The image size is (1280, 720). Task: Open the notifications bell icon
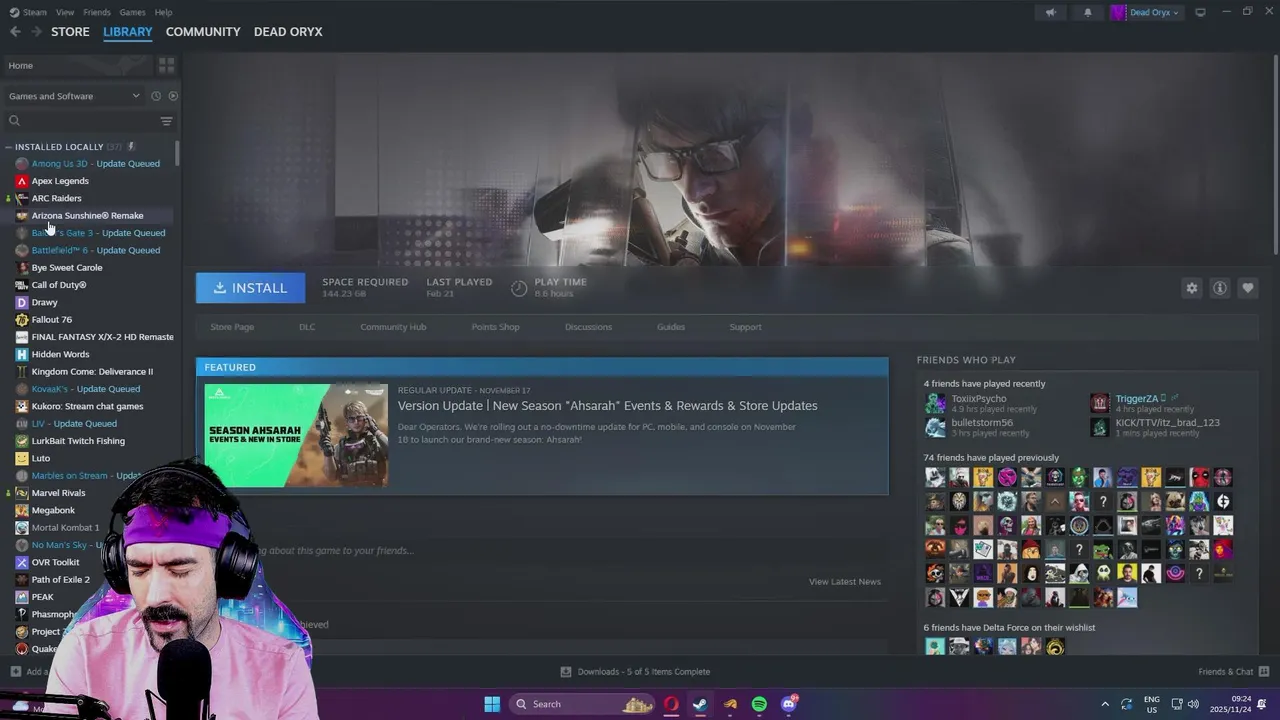click(1088, 12)
